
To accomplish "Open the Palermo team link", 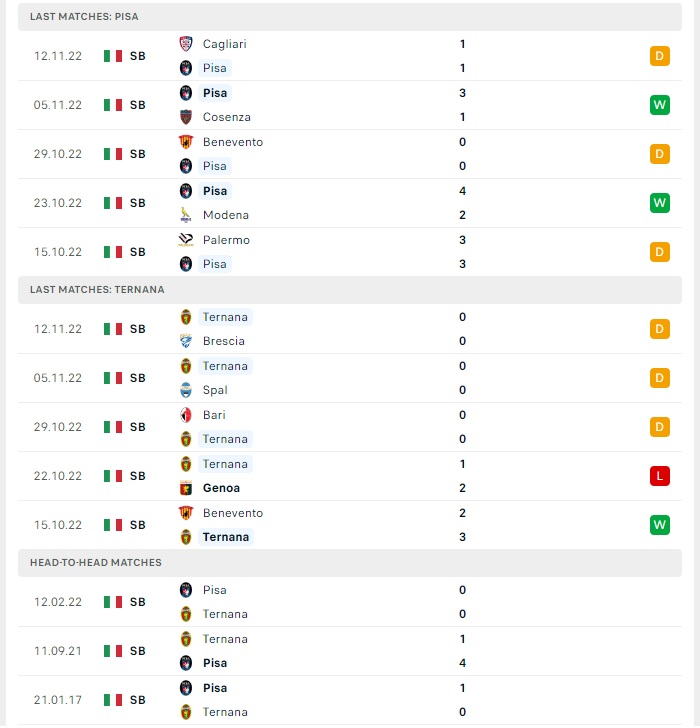I will point(227,240).
